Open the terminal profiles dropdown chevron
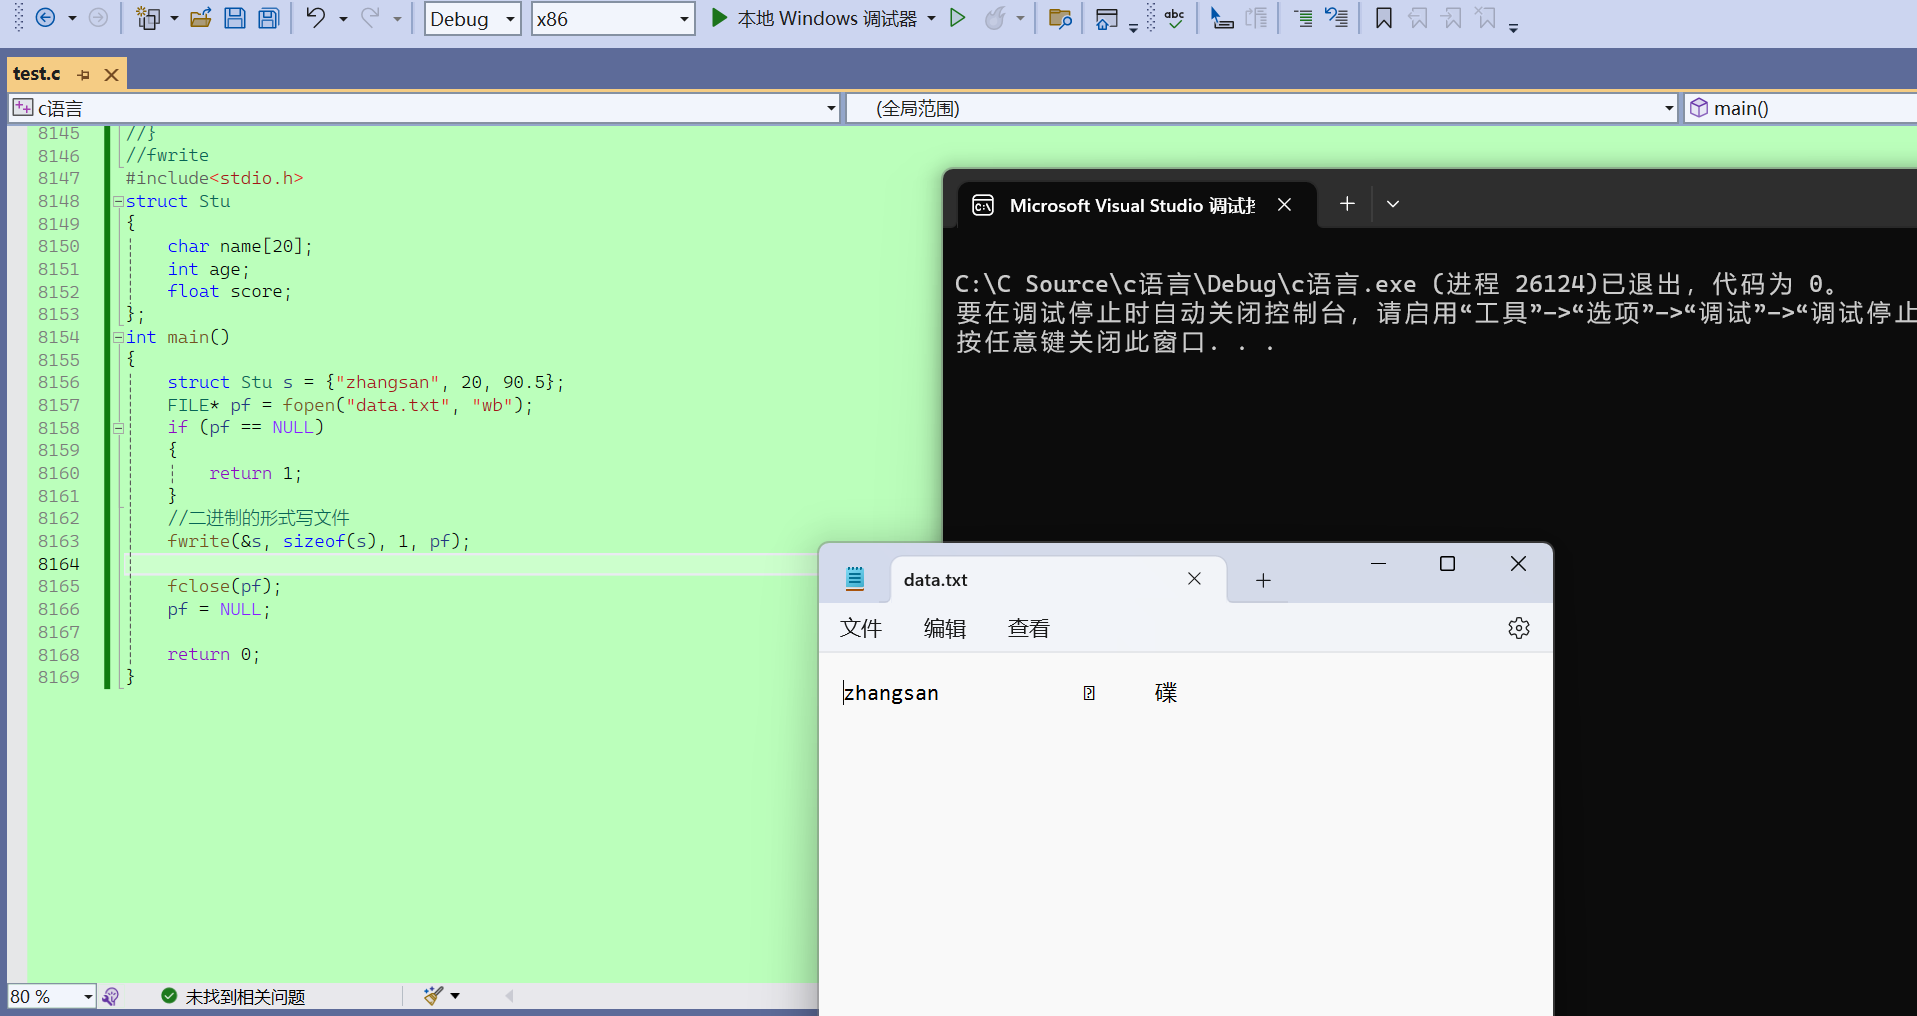1917x1016 pixels. pos(1392,203)
